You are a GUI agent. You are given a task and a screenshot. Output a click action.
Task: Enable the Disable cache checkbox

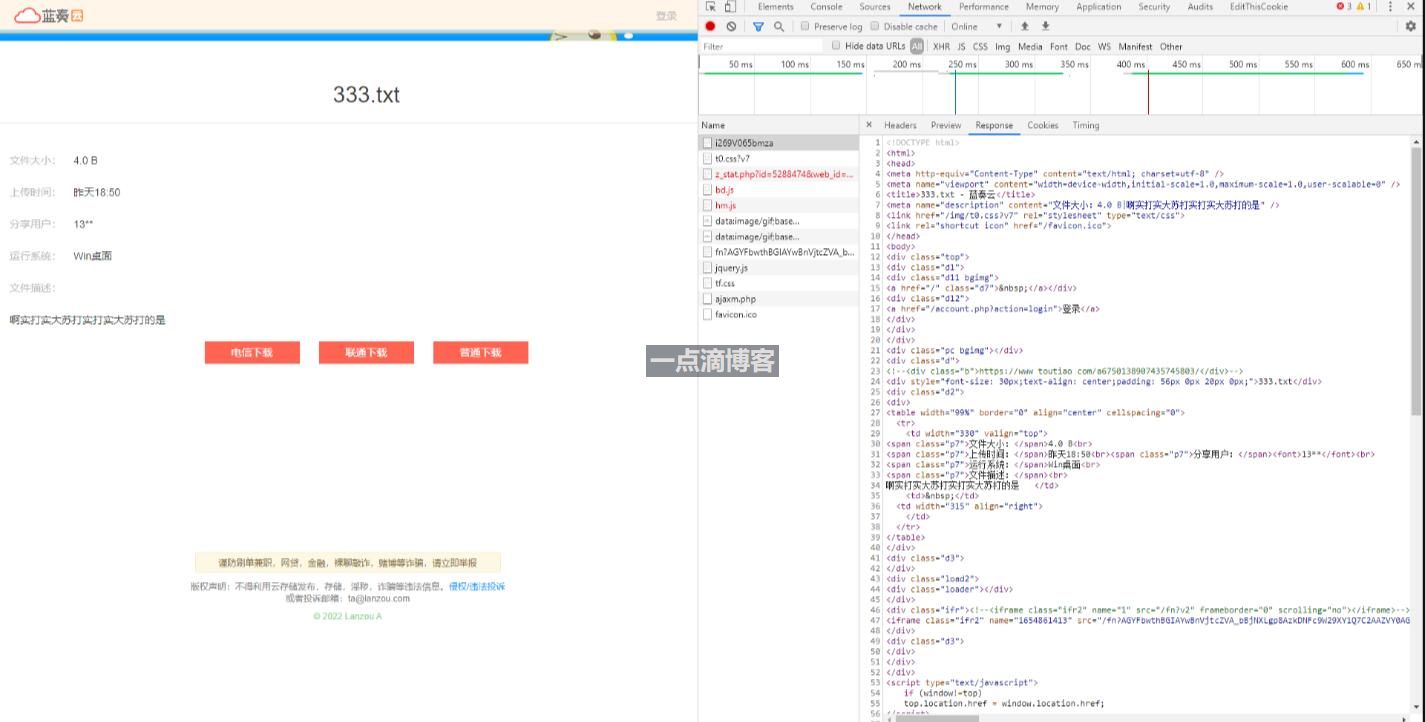(x=875, y=26)
